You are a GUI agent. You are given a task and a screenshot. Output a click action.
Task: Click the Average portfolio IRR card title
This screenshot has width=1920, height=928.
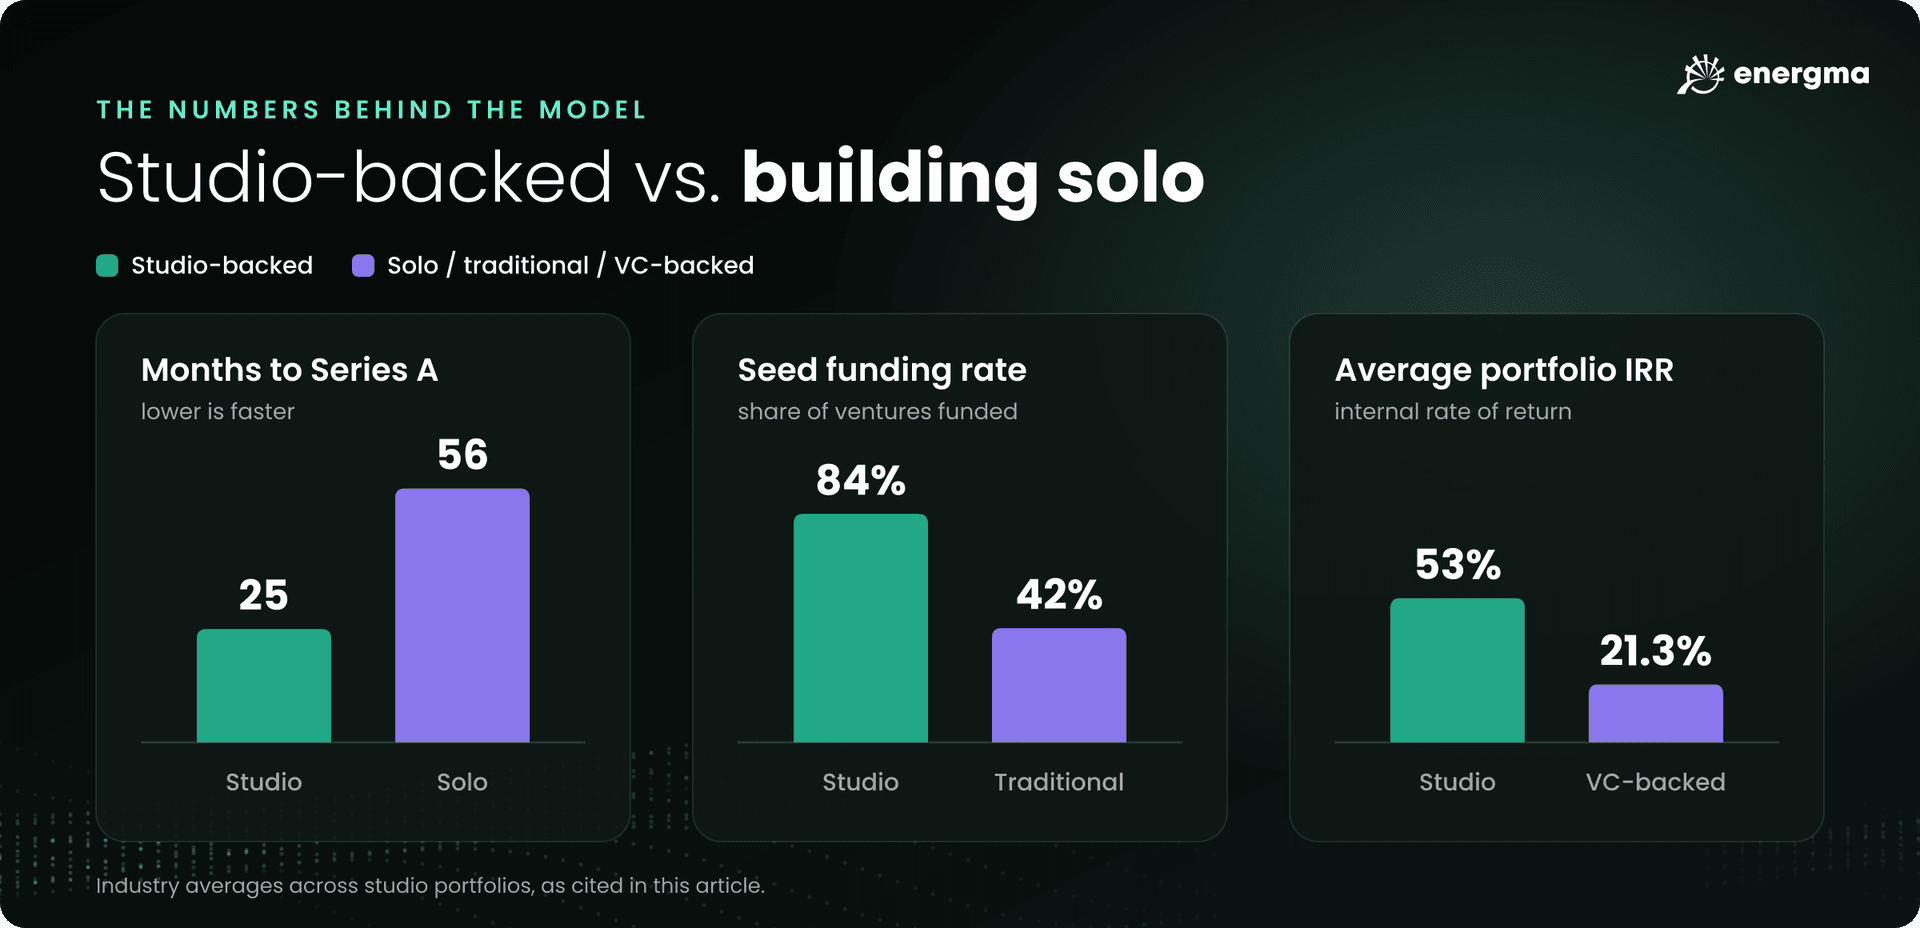(1504, 370)
